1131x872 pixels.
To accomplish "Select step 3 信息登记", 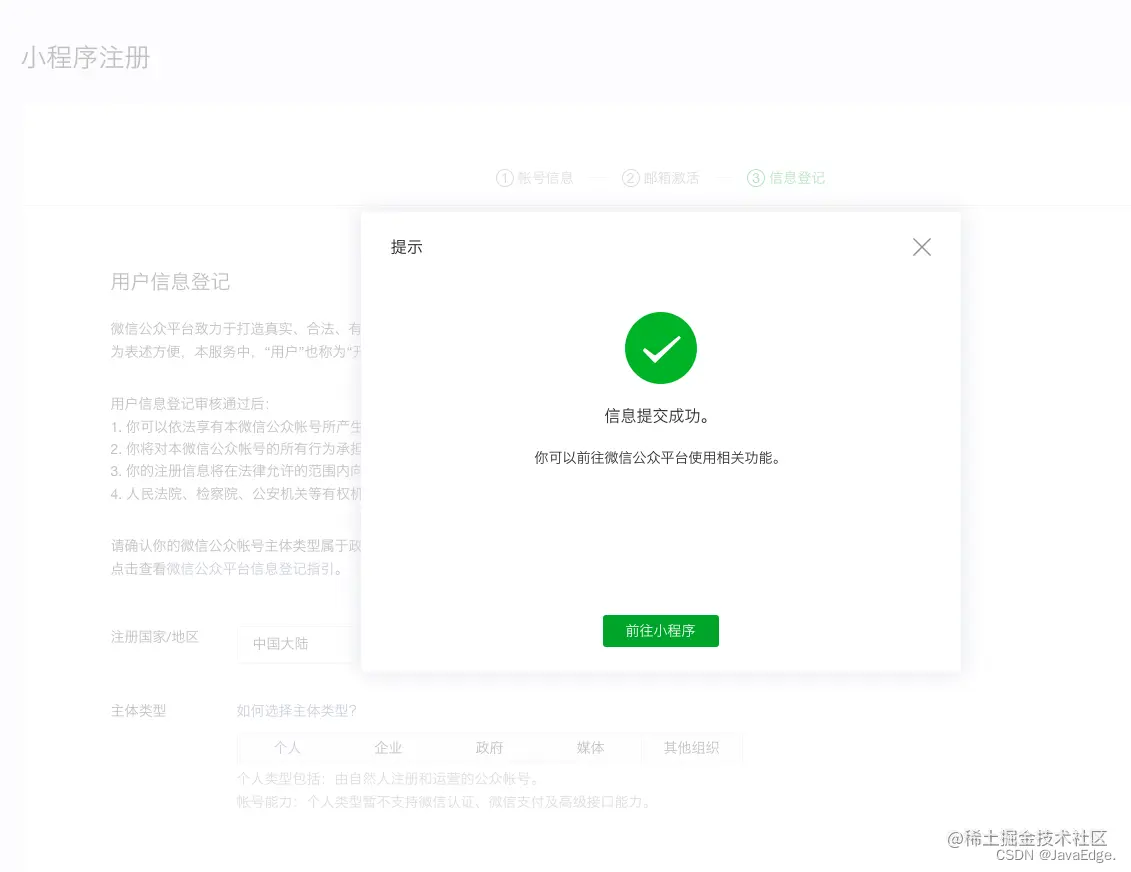I will (786, 178).
